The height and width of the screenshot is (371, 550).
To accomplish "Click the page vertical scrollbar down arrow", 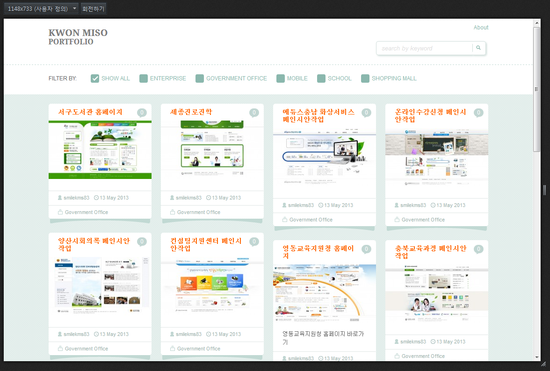I will click(x=537, y=357).
